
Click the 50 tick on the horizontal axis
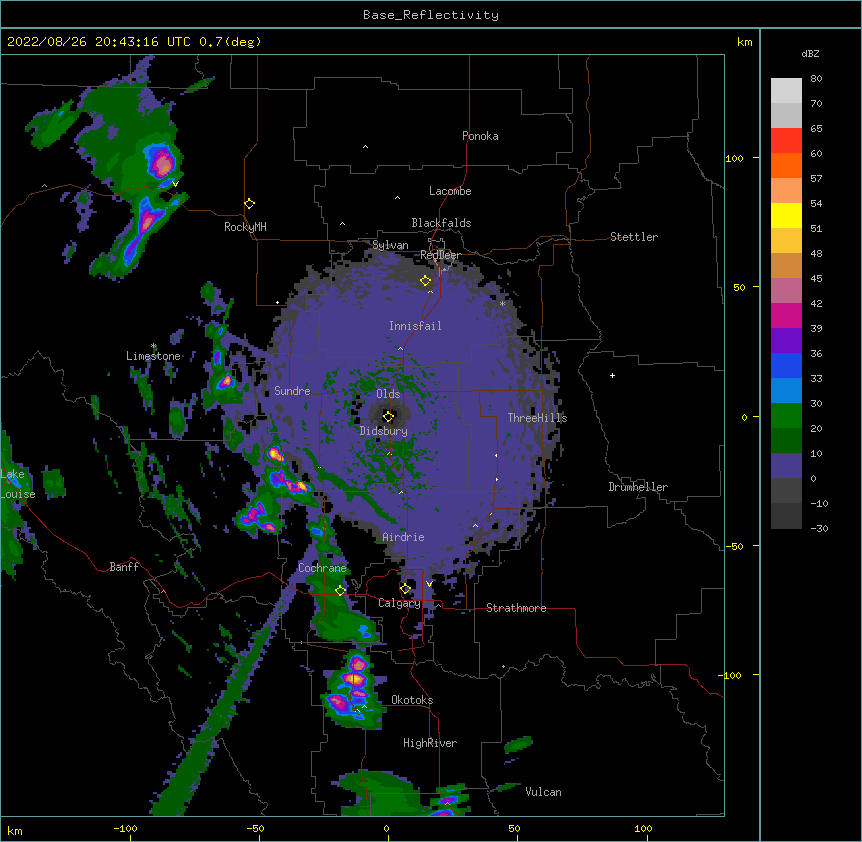click(514, 828)
